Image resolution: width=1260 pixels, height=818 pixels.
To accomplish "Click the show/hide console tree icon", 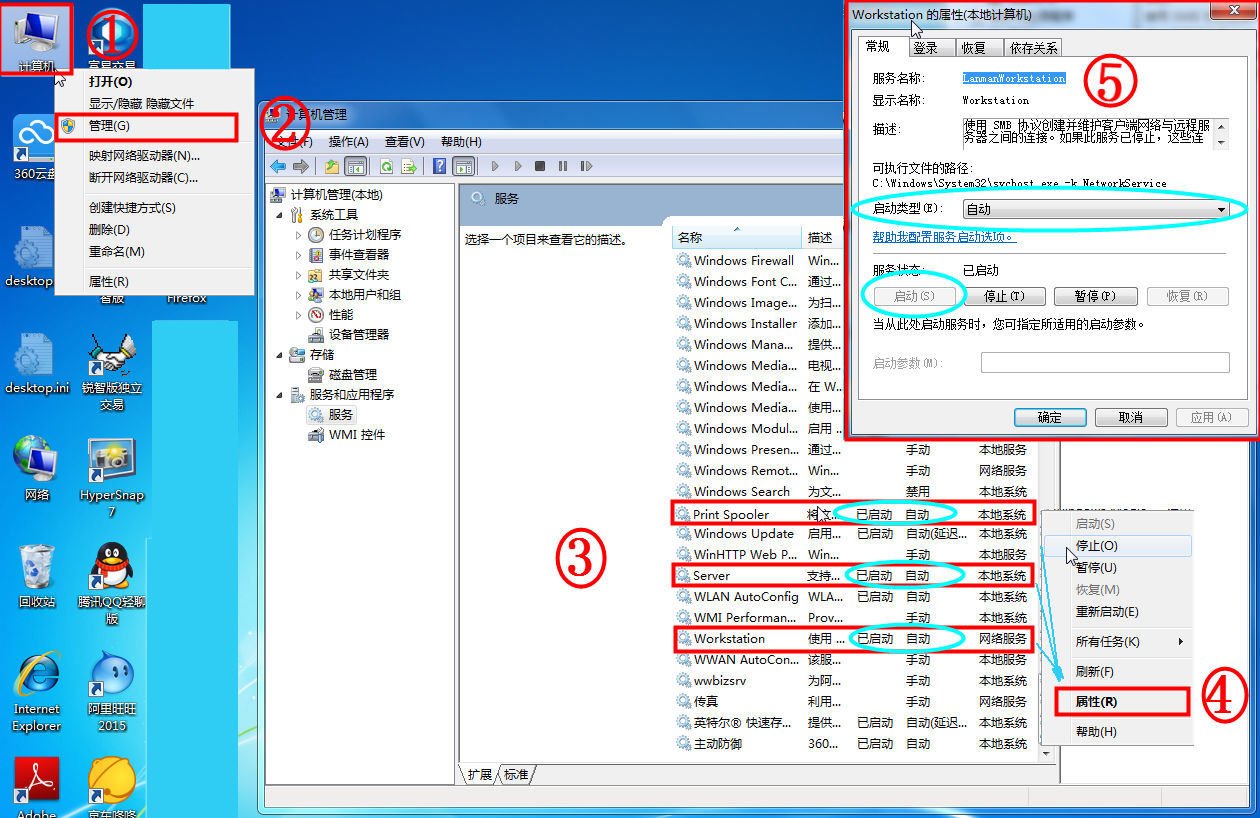I will [355, 167].
